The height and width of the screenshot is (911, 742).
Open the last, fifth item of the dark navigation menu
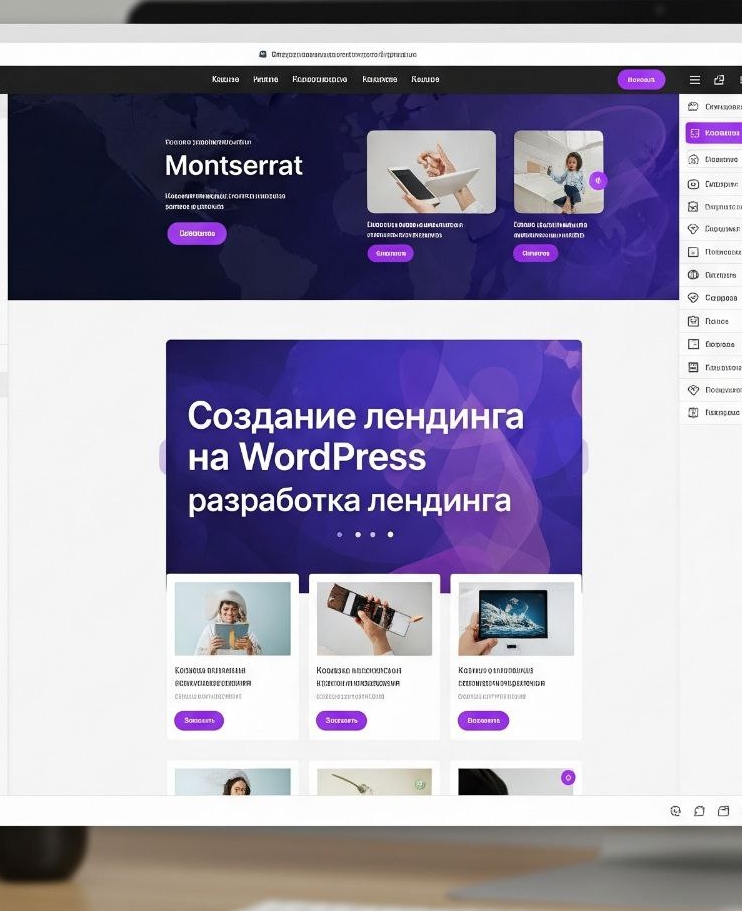coord(425,79)
